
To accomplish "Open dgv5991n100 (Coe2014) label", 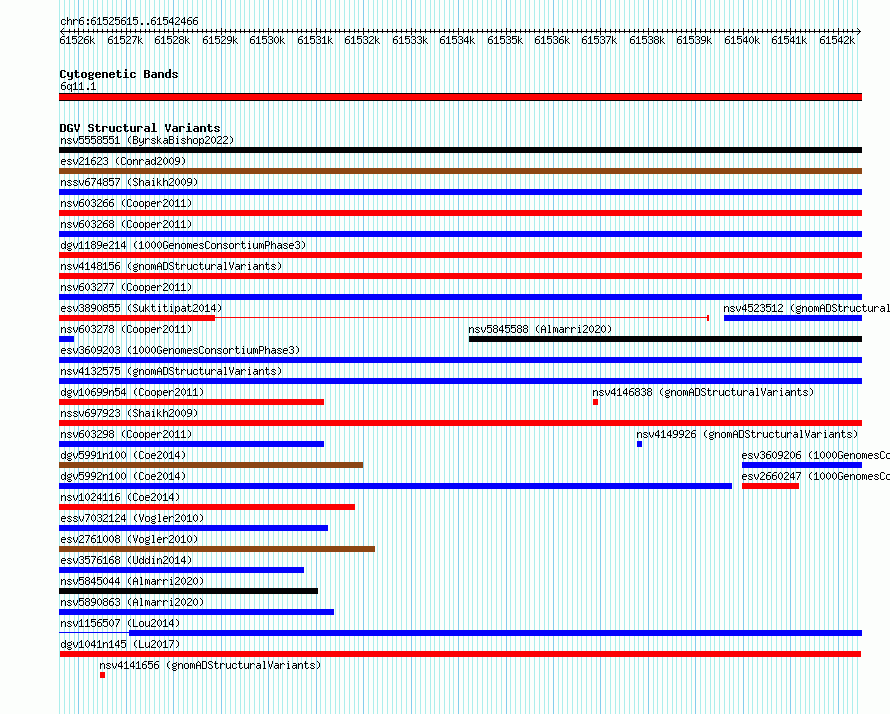I will (123, 455).
